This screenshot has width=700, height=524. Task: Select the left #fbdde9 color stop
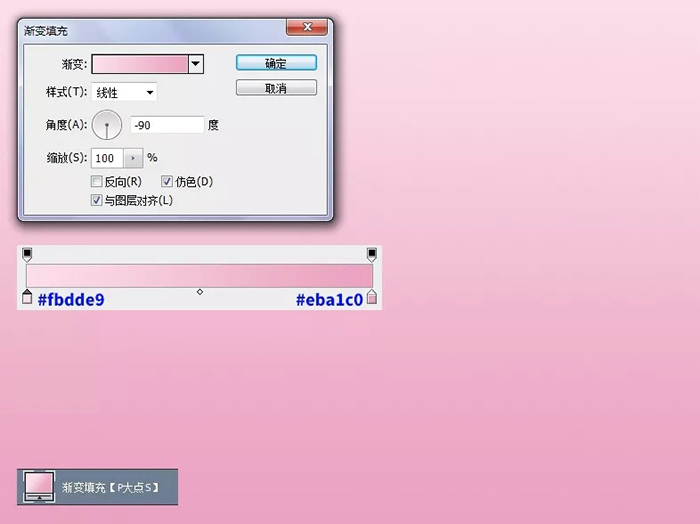(x=27, y=297)
